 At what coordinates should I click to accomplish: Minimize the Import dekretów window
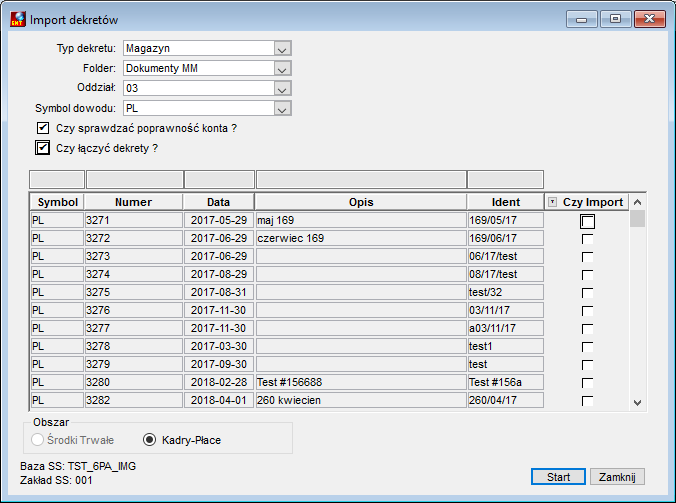tap(581, 19)
